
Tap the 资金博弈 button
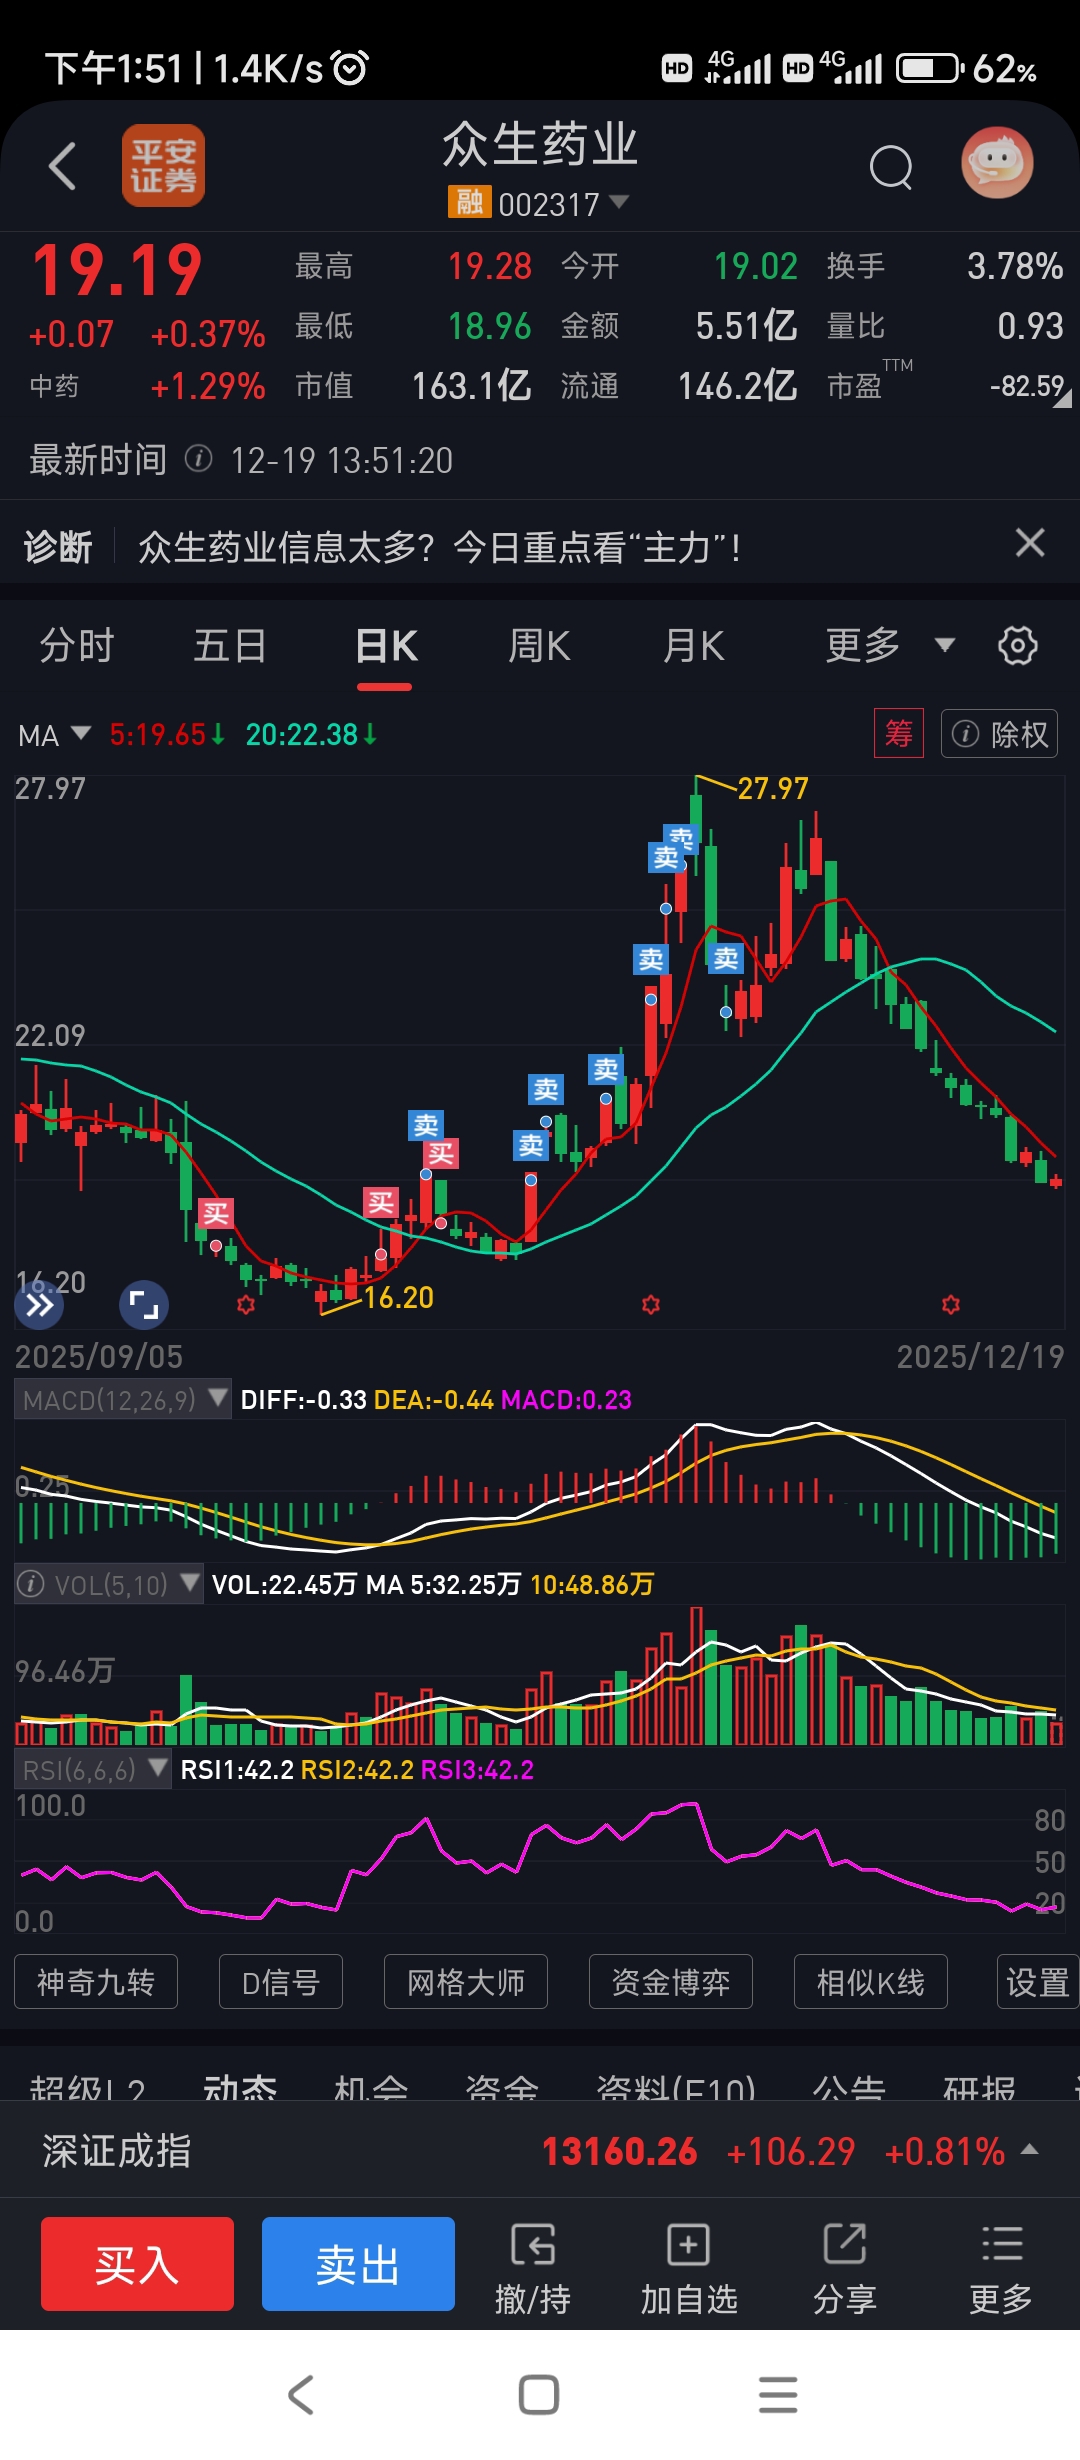coord(671,1982)
